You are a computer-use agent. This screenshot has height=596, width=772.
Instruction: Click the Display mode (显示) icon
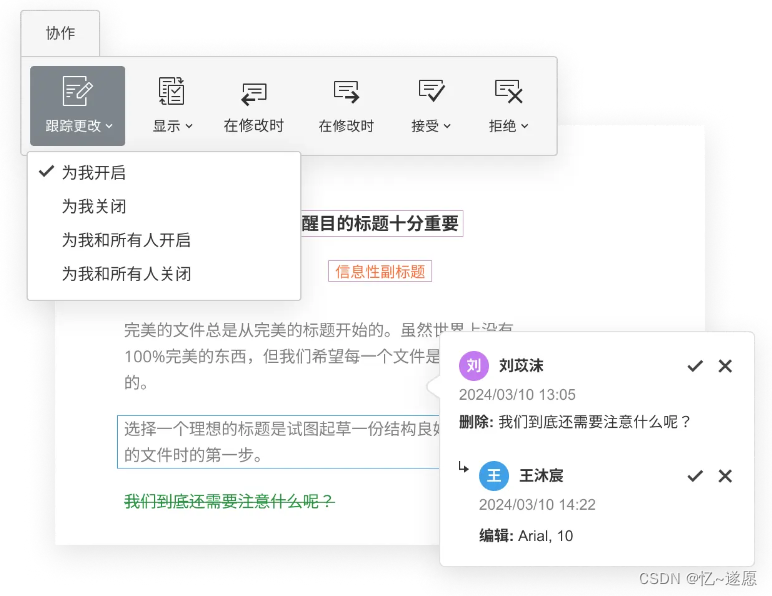[x=171, y=91]
